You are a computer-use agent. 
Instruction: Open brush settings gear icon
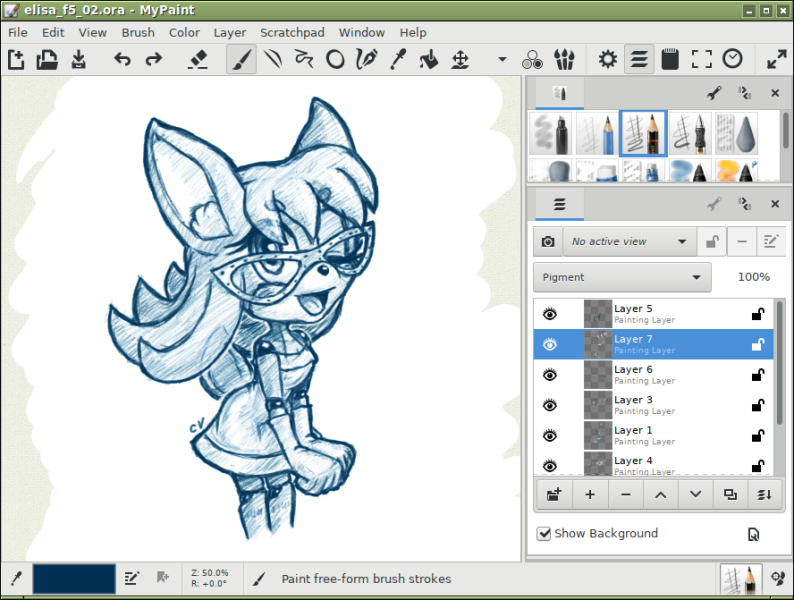click(x=608, y=59)
